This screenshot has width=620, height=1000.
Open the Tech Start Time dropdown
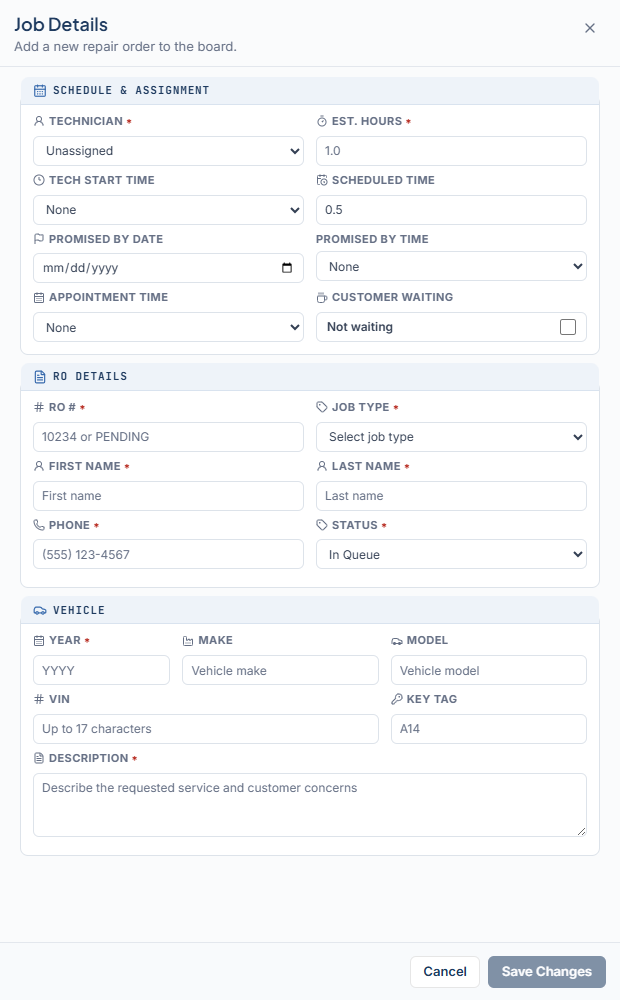(x=168, y=210)
